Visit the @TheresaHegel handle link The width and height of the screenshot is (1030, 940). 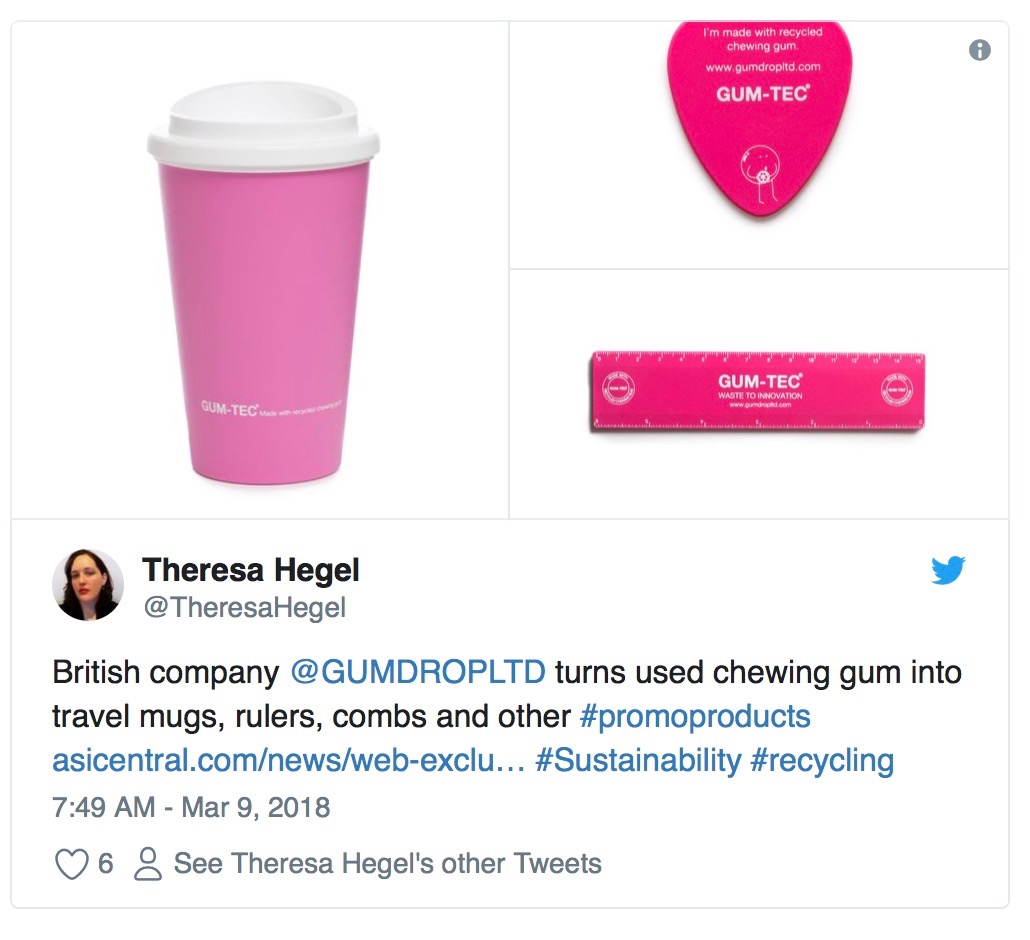coord(244,608)
